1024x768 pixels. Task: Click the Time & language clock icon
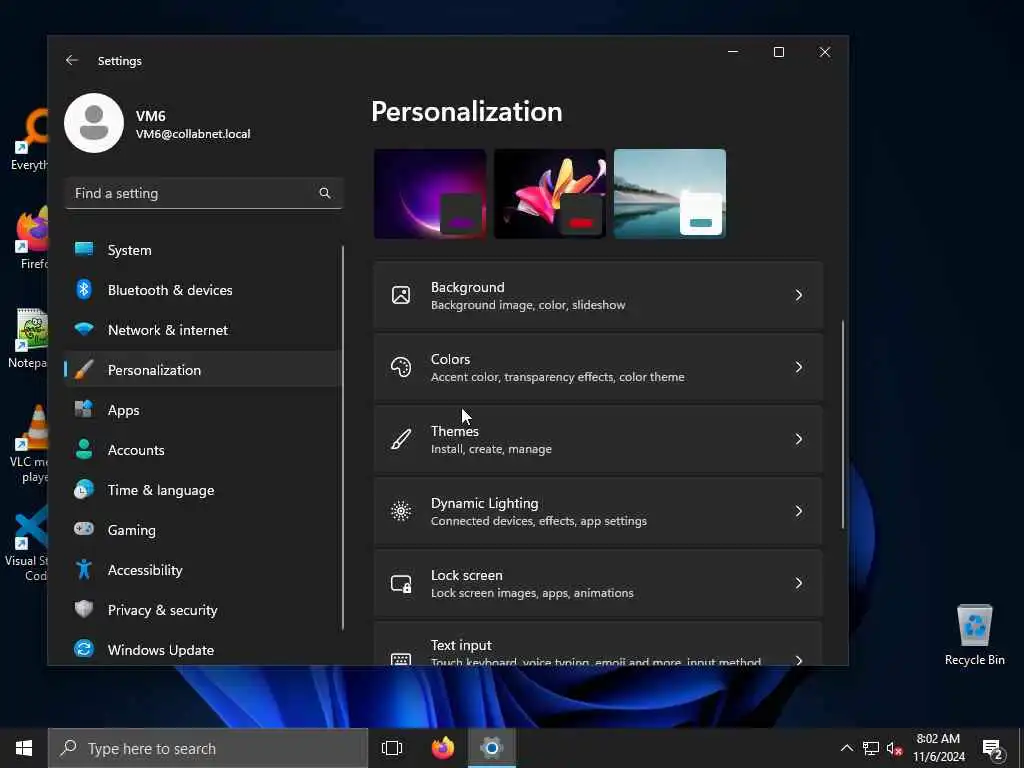pyautogui.click(x=84, y=489)
